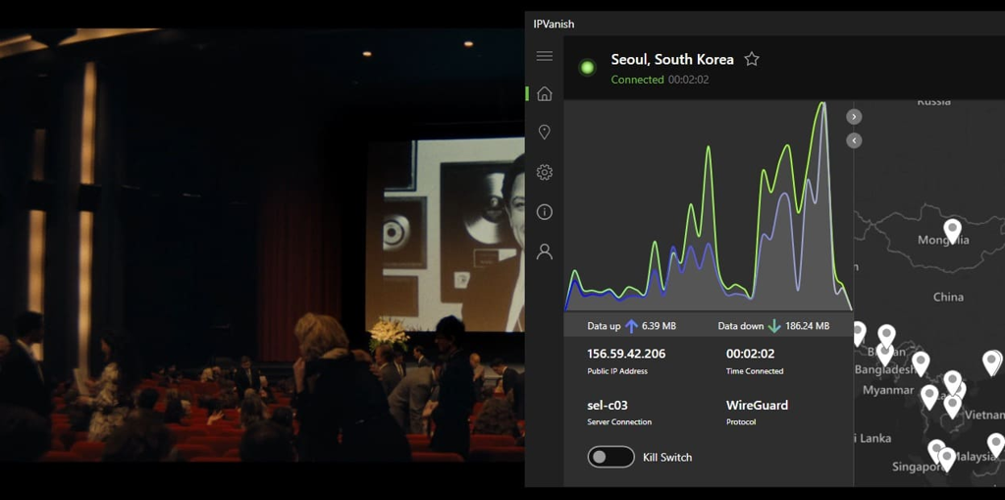Click the green connection status indicator
The width and height of the screenshot is (1005, 500).
(x=588, y=68)
